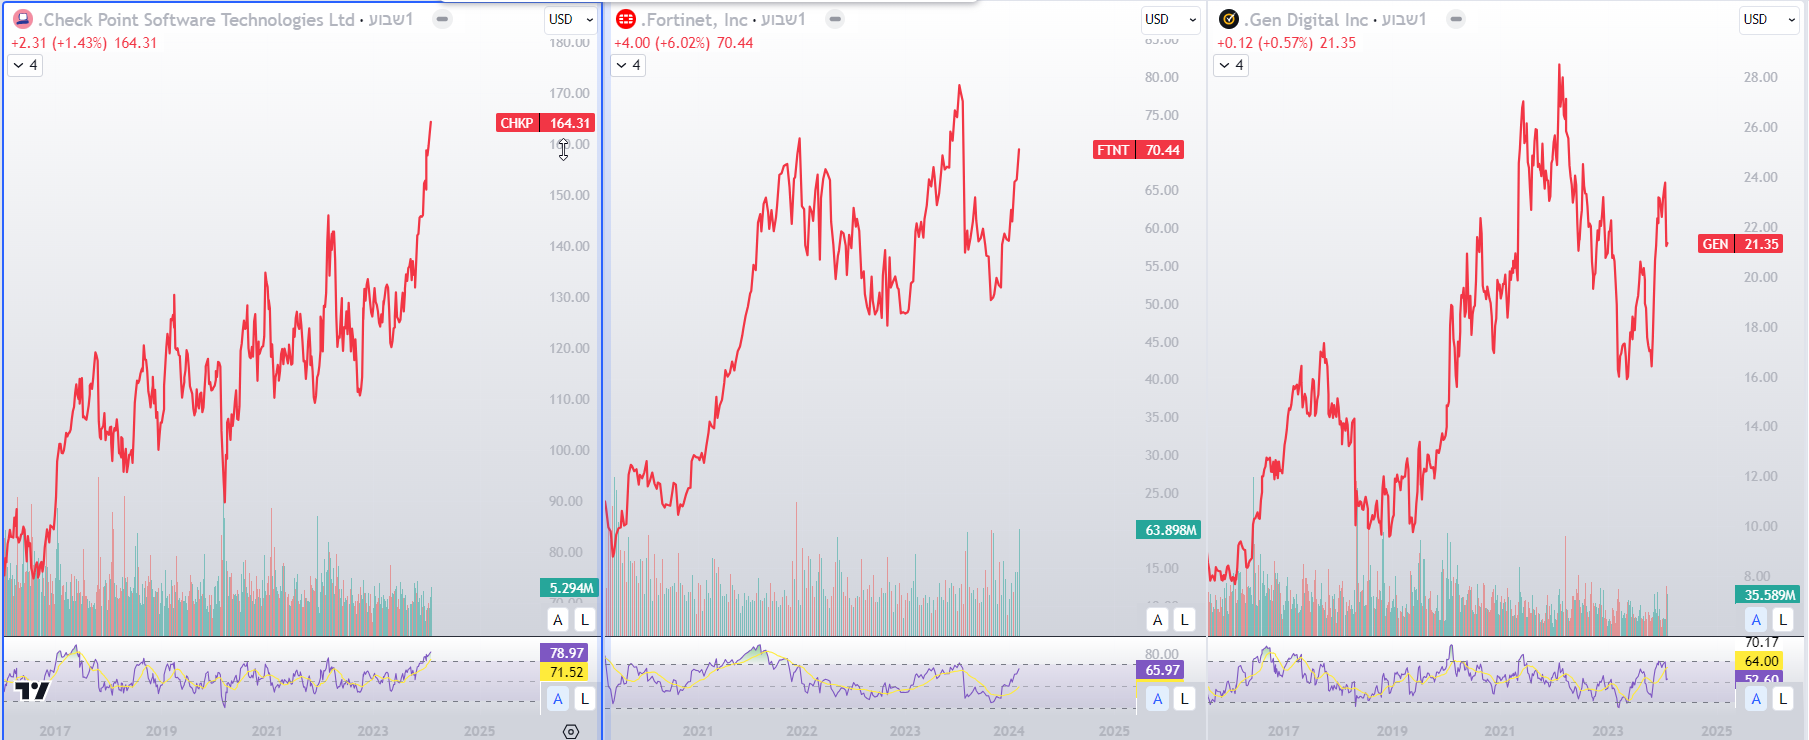Click the TradingView logo in the corner
This screenshot has height=740, width=1809.
32,690
